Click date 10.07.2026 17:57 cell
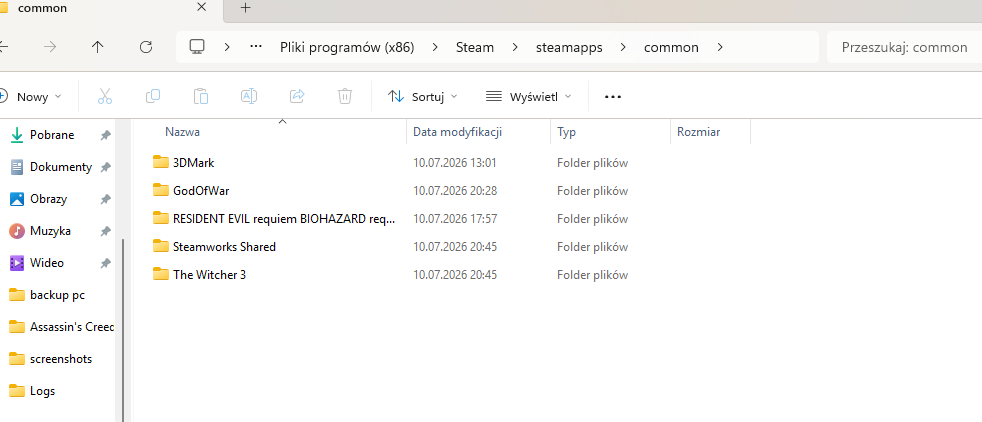 click(x=455, y=219)
